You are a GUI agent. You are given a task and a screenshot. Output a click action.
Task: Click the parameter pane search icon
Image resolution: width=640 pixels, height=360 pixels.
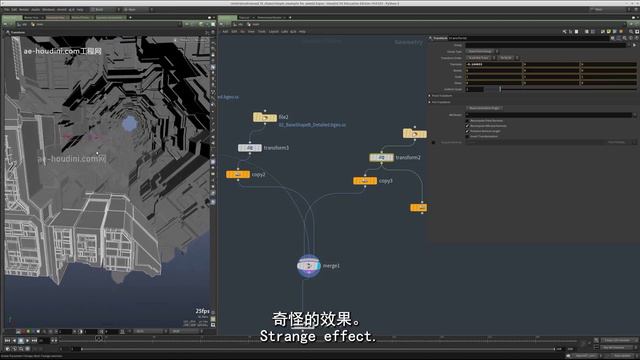click(x=624, y=38)
